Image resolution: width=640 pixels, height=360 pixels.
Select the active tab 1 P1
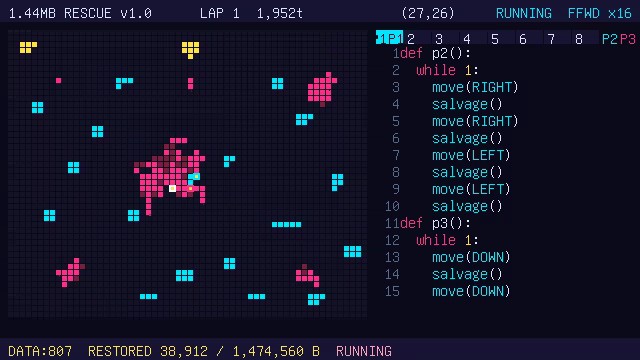[x=389, y=38]
